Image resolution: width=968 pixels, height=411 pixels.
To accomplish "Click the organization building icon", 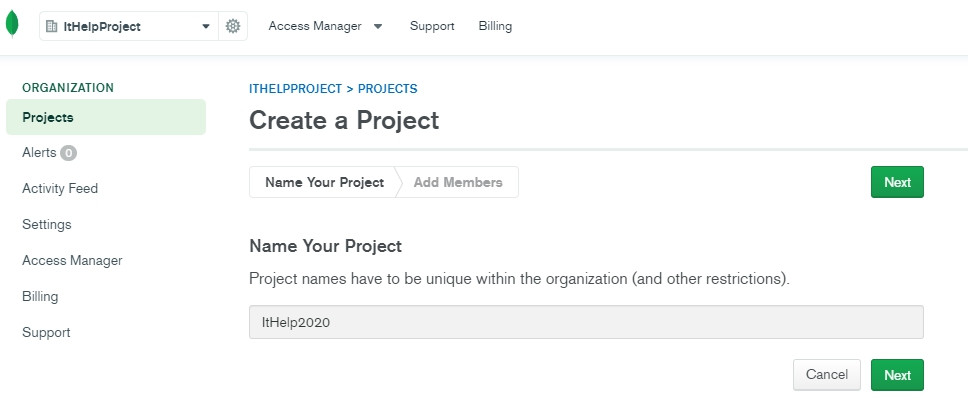I will 52,27.
